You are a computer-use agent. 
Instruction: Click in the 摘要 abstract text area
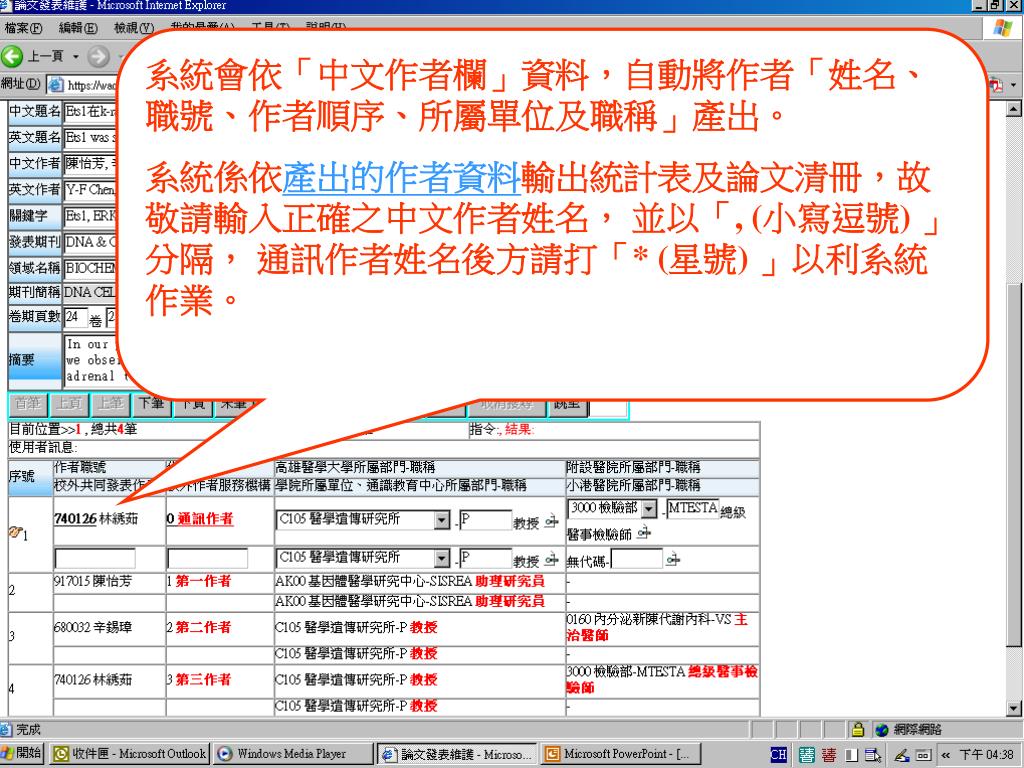(91, 360)
